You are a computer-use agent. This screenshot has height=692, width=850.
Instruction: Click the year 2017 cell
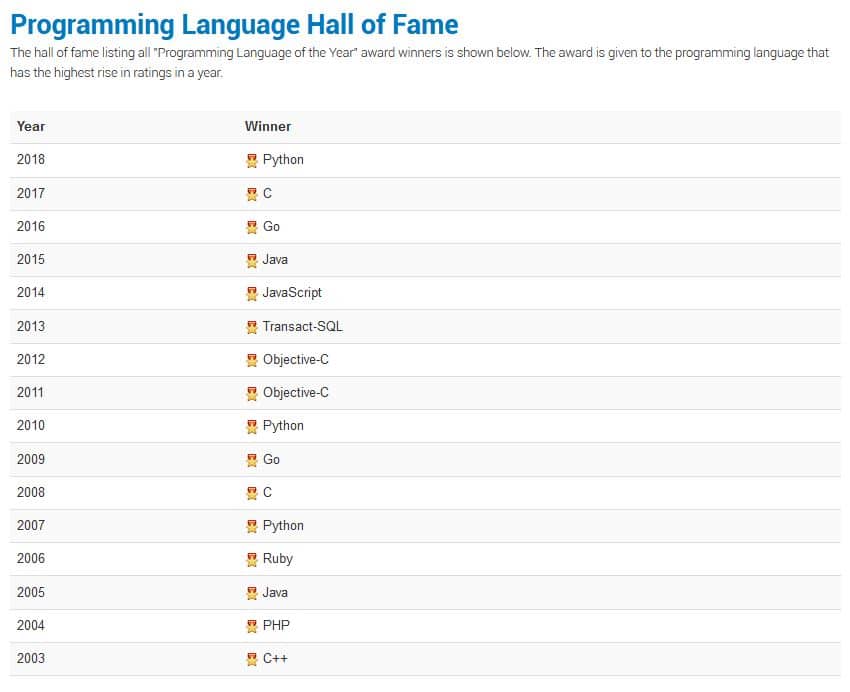click(x=31, y=193)
